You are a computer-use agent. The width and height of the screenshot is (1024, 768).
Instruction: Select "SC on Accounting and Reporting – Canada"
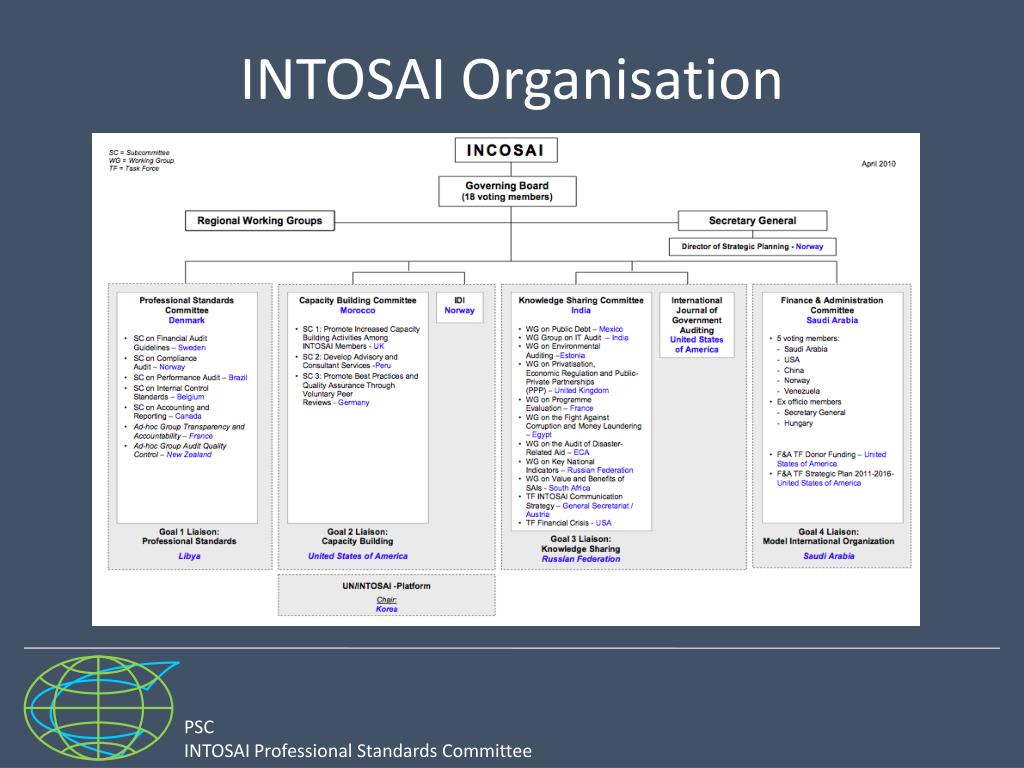171,411
